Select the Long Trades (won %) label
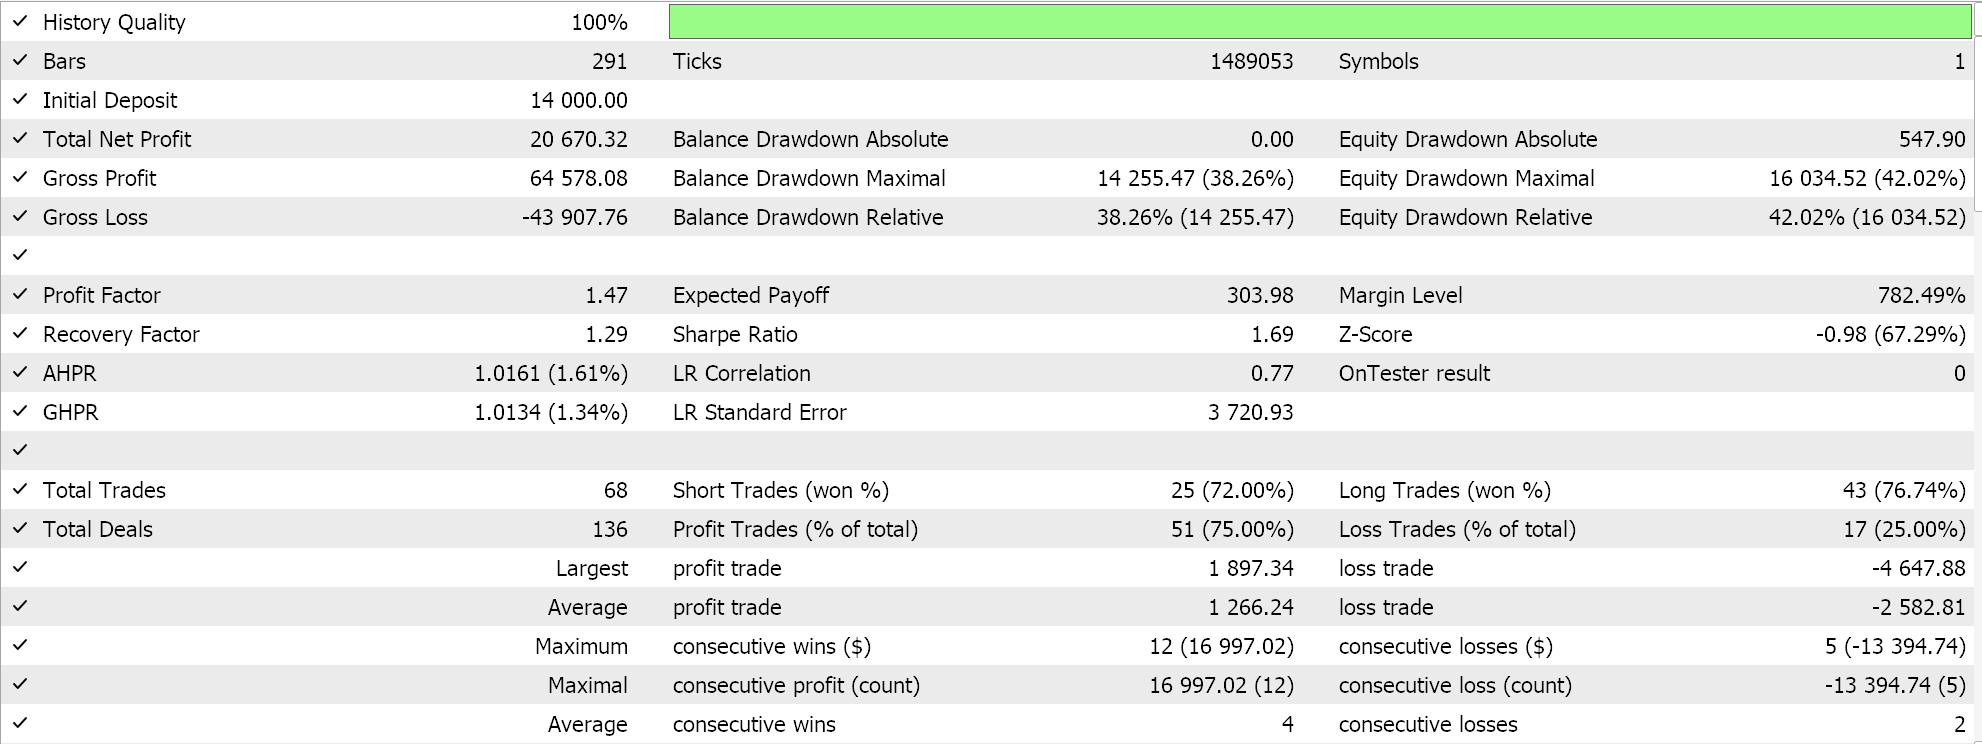Image resolution: width=1982 pixels, height=744 pixels. click(x=1444, y=490)
